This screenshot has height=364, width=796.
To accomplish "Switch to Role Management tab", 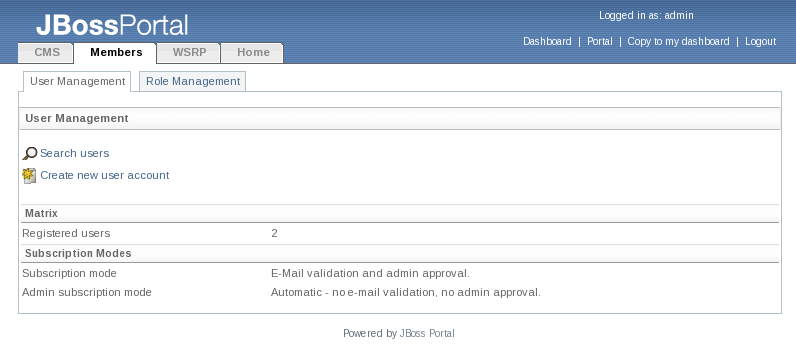I will tap(193, 81).
